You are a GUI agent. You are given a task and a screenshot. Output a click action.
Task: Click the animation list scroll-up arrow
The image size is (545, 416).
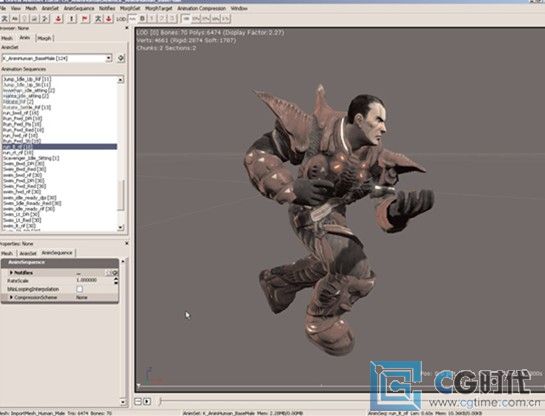[121, 80]
